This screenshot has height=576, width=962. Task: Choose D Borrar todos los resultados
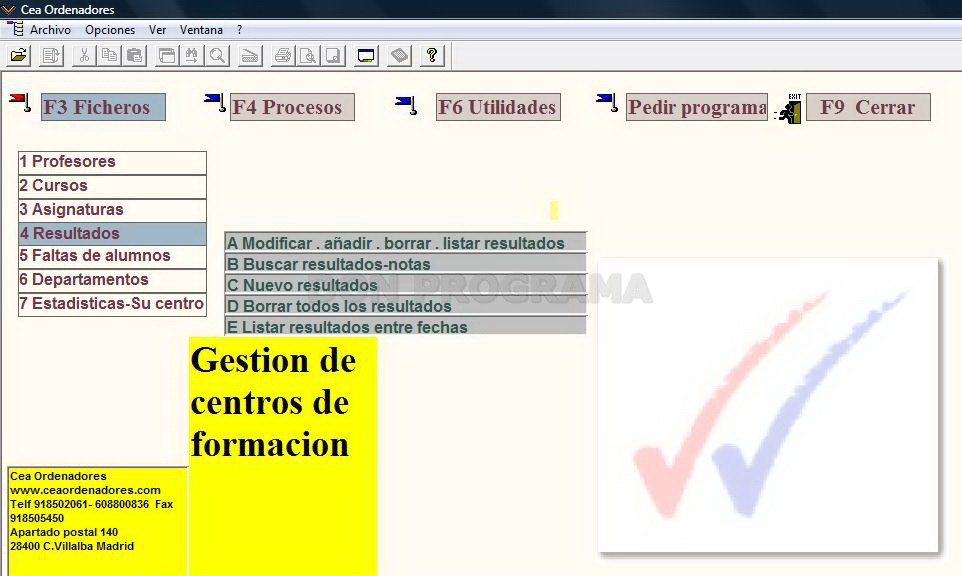point(406,305)
